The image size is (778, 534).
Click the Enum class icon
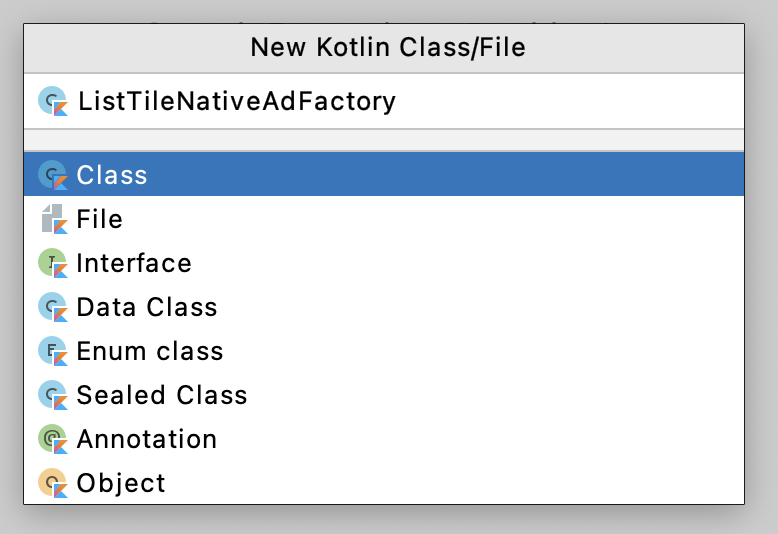(x=52, y=351)
